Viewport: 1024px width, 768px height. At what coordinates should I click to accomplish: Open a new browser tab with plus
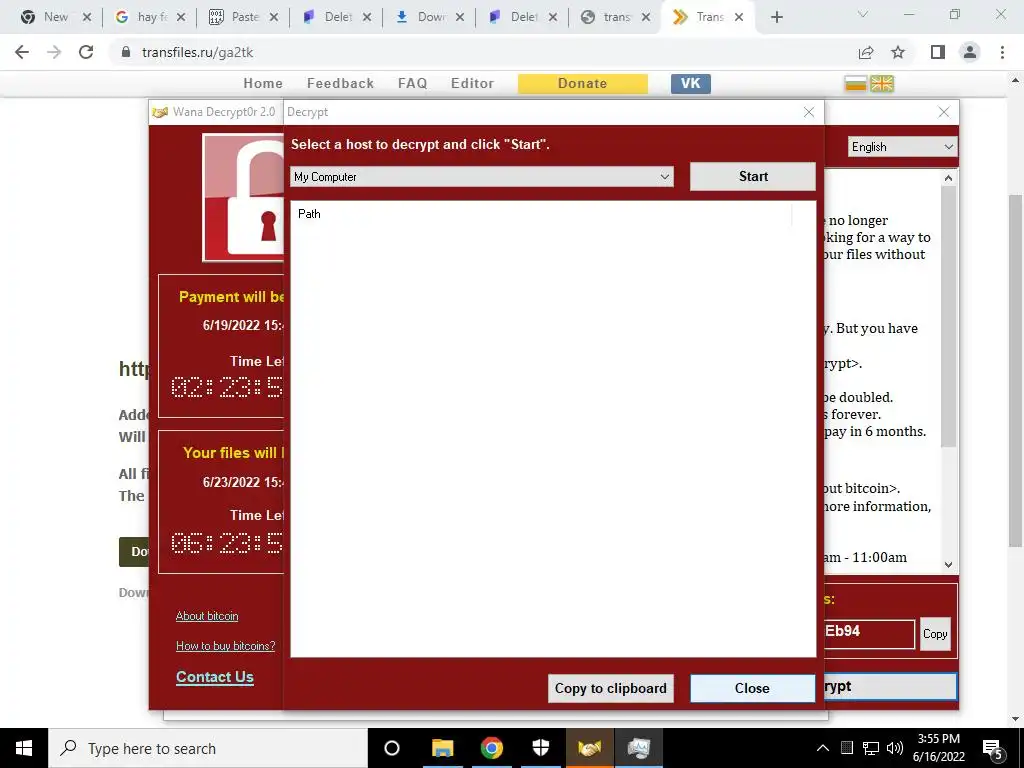click(x=776, y=18)
